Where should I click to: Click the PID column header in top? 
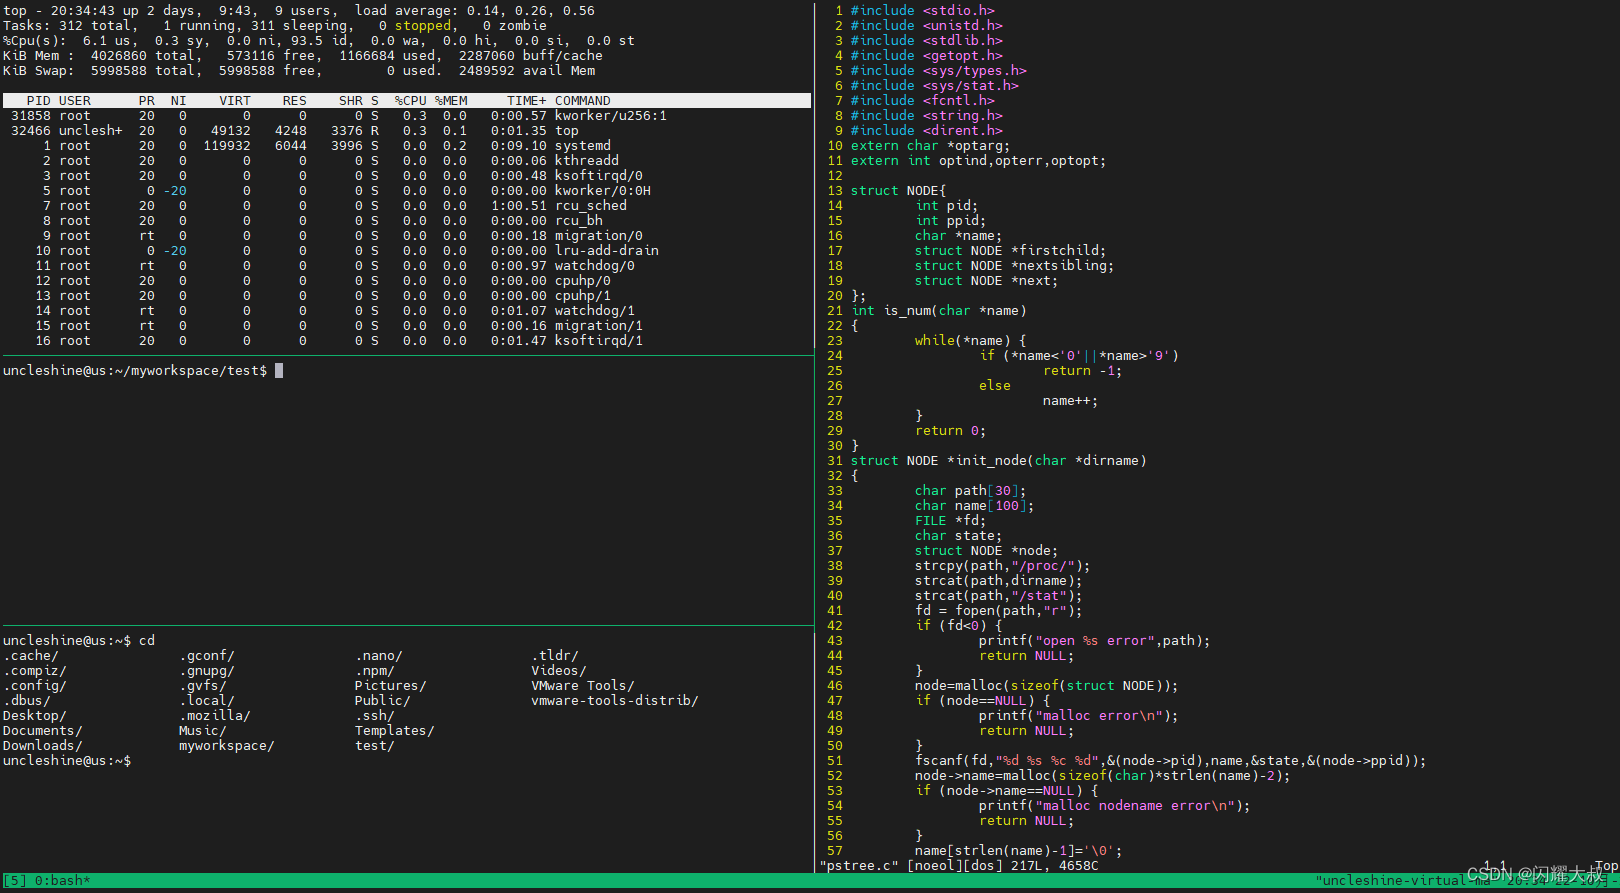(38, 101)
